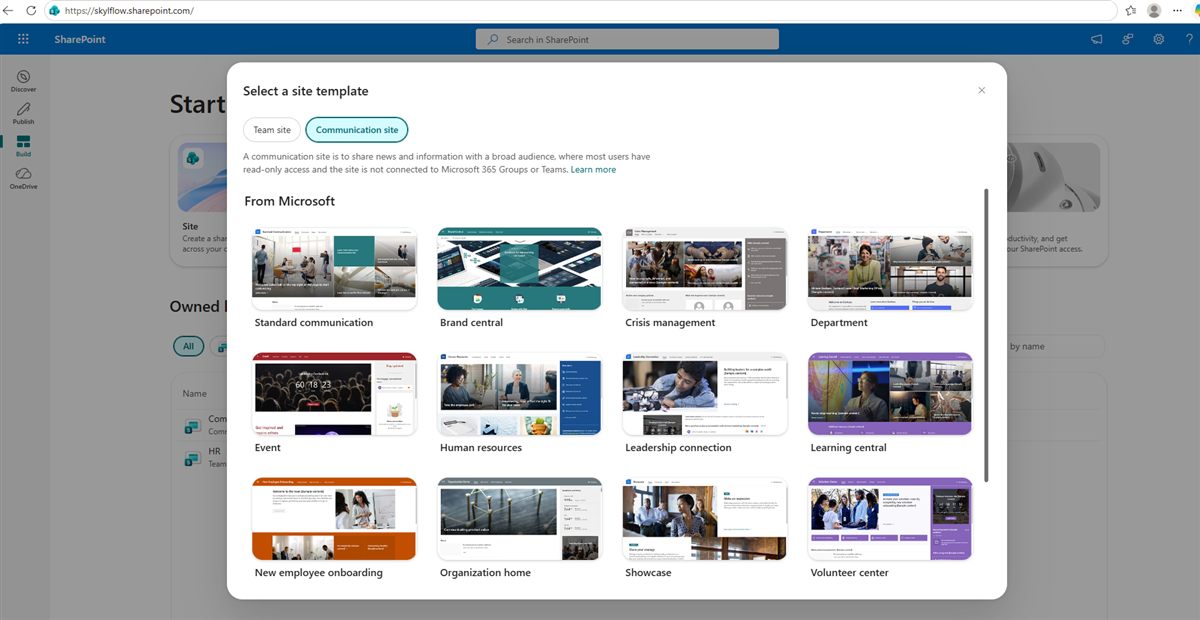This screenshot has height=620, width=1200.
Task: Choose the Volunteer center template thumbnail
Action: [x=890, y=519]
